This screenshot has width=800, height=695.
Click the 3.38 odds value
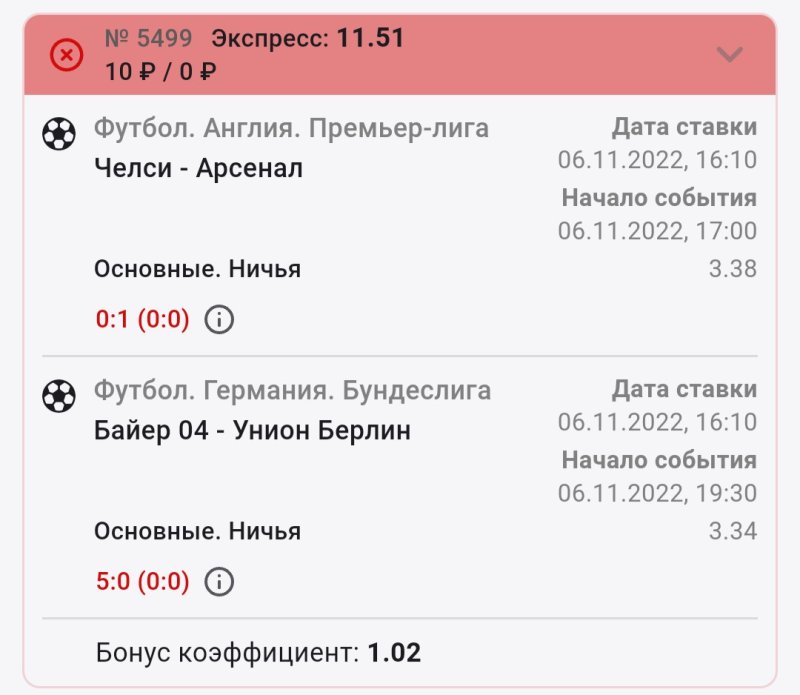732,269
